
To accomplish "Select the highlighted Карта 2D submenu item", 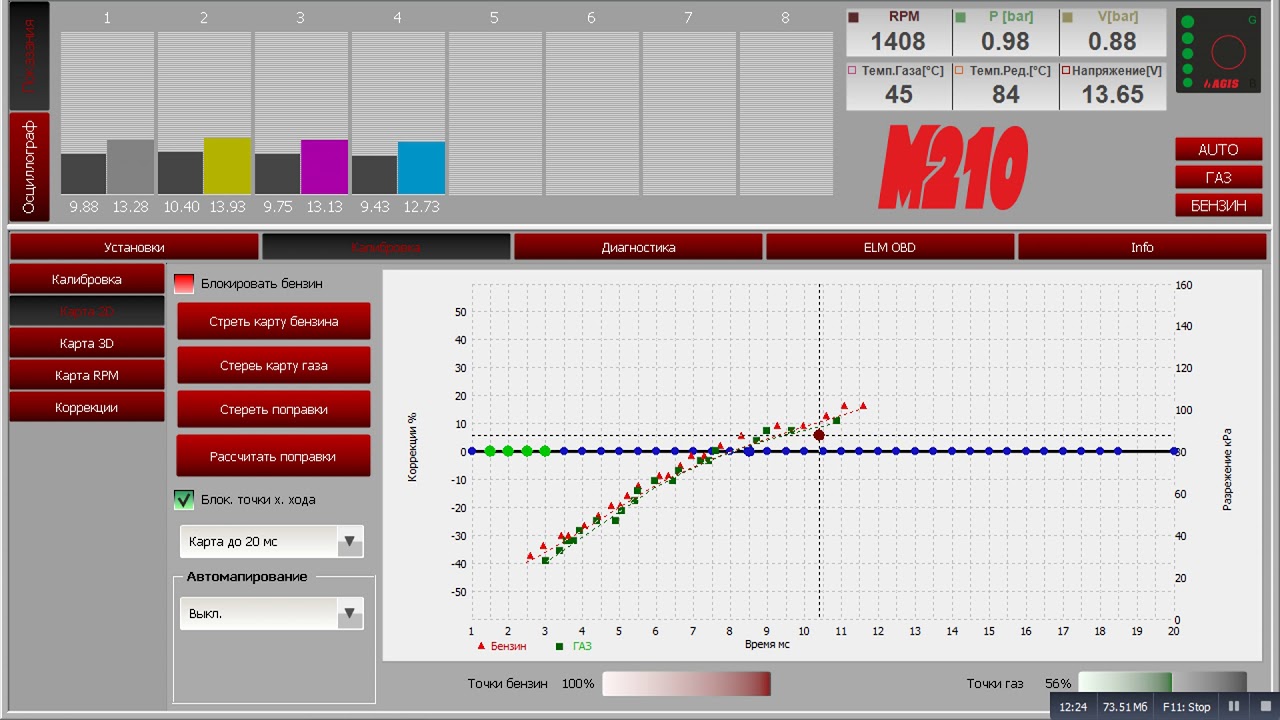I will (87, 311).
